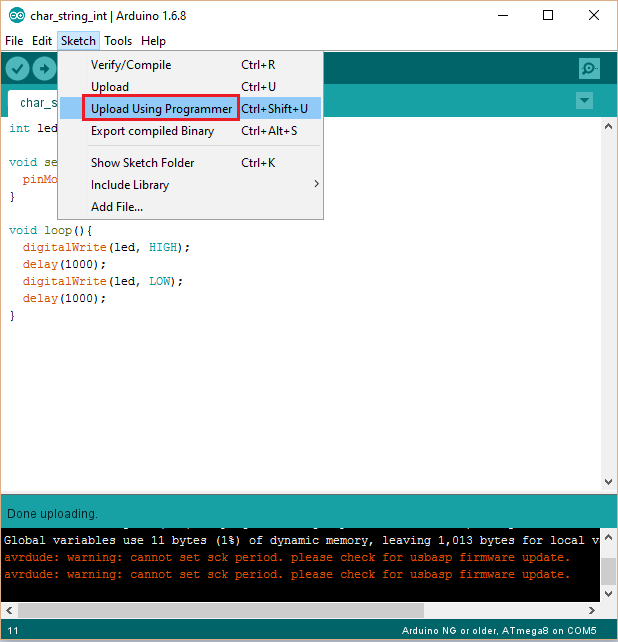Click the console horizontal scrollbar thumb
This screenshot has height=642, width=618.
click(x=221, y=610)
